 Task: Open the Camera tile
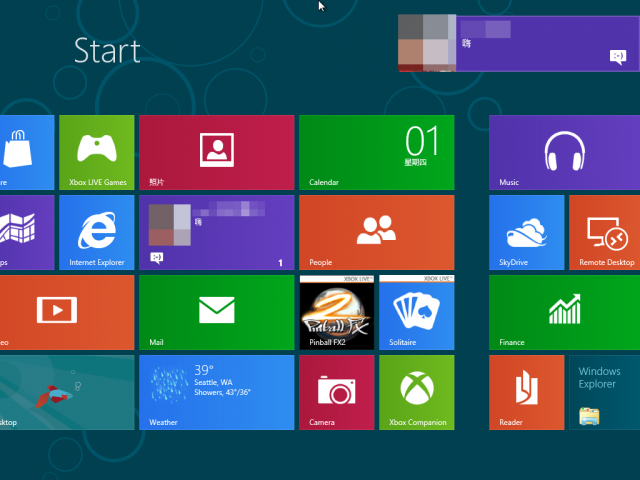(x=337, y=392)
